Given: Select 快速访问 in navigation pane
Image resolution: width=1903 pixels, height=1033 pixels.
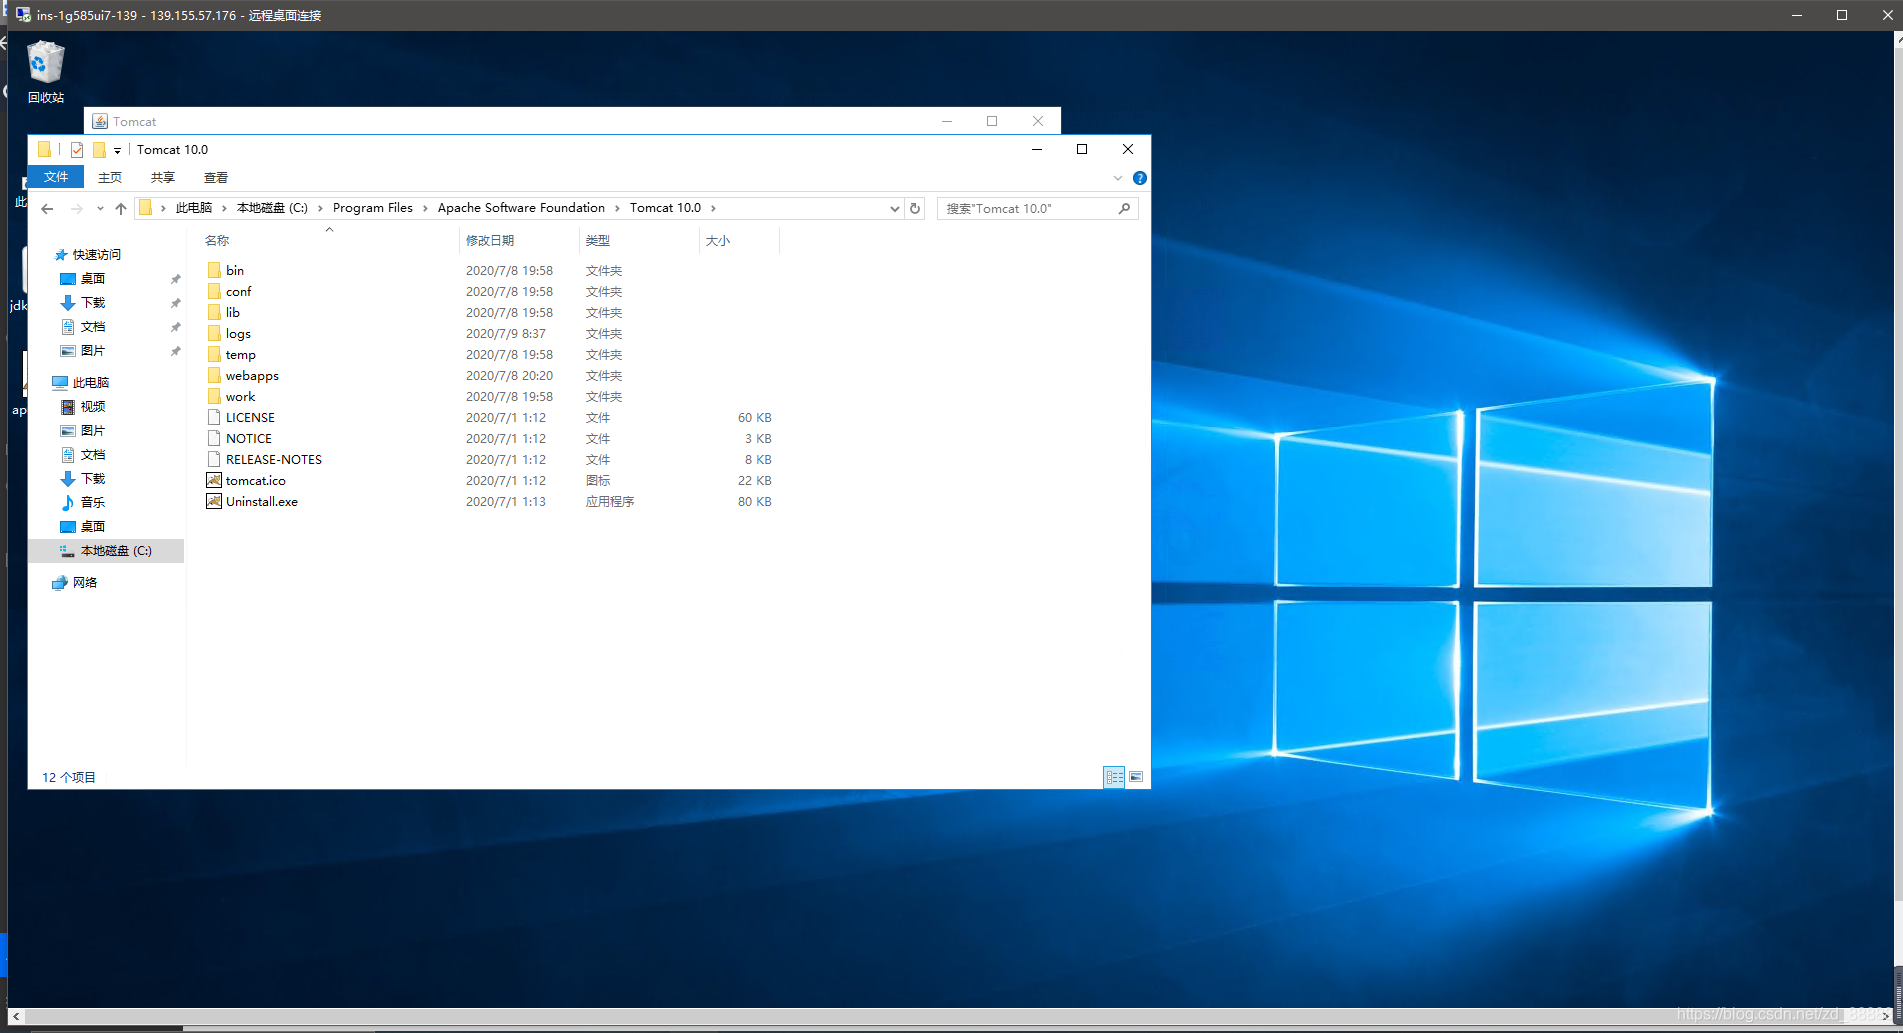Looking at the screenshot, I should [x=96, y=255].
